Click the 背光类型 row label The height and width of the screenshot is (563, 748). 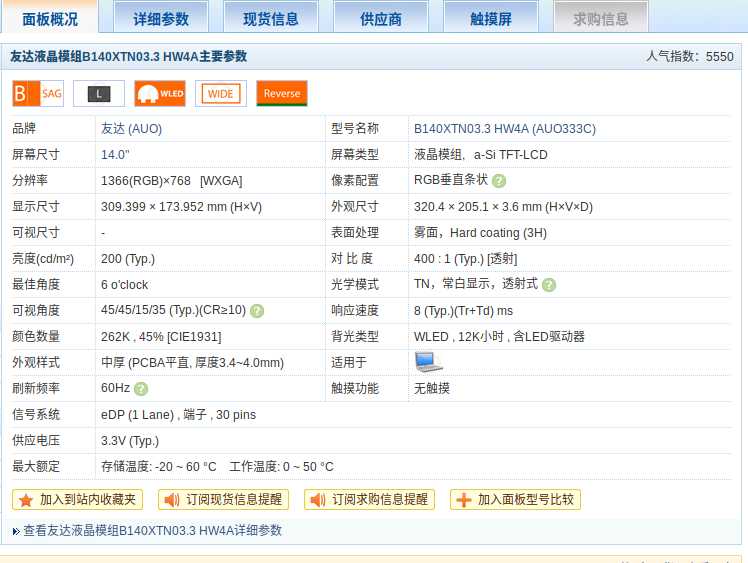355,337
